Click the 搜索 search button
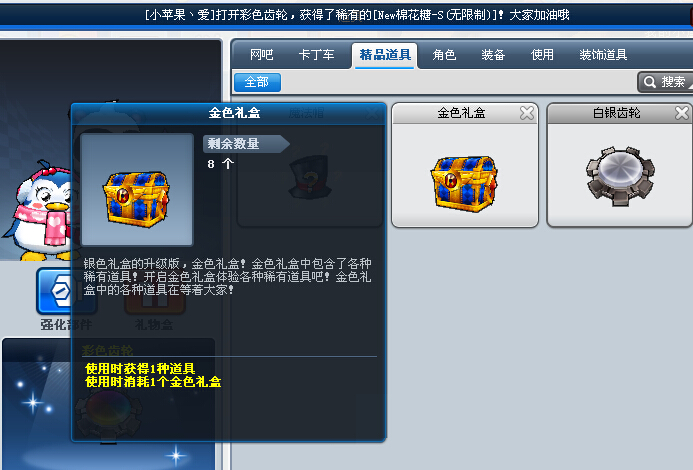The width and height of the screenshot is (693, 470). point(665,82)
